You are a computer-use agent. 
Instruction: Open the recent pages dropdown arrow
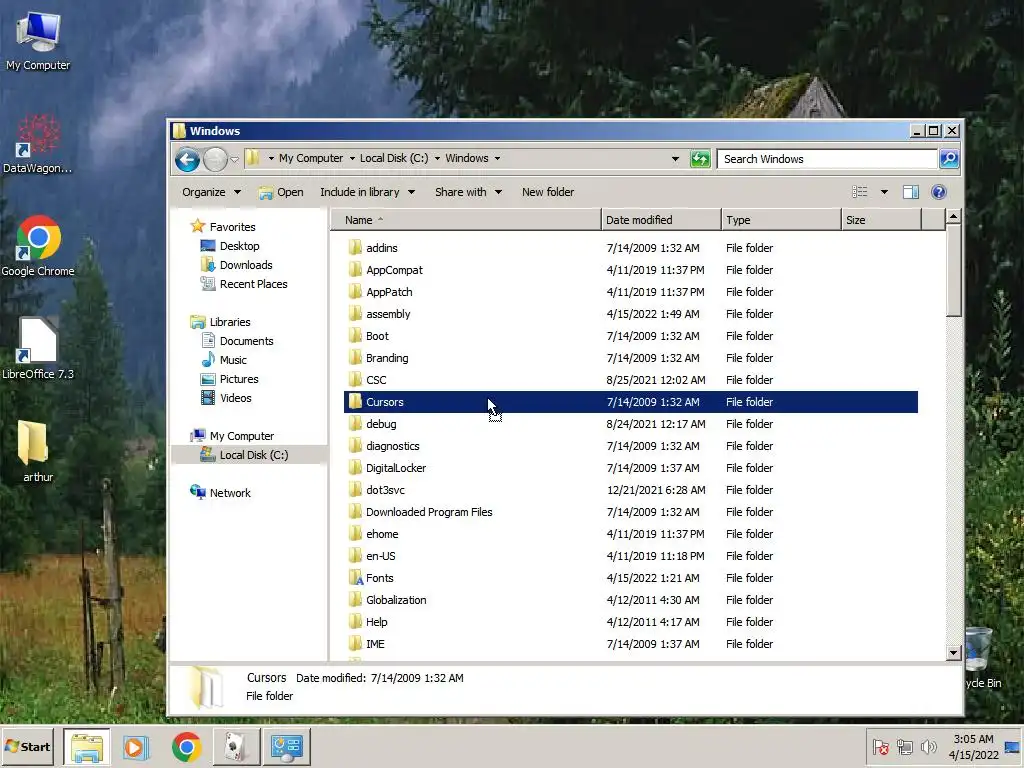pos(234,159)
